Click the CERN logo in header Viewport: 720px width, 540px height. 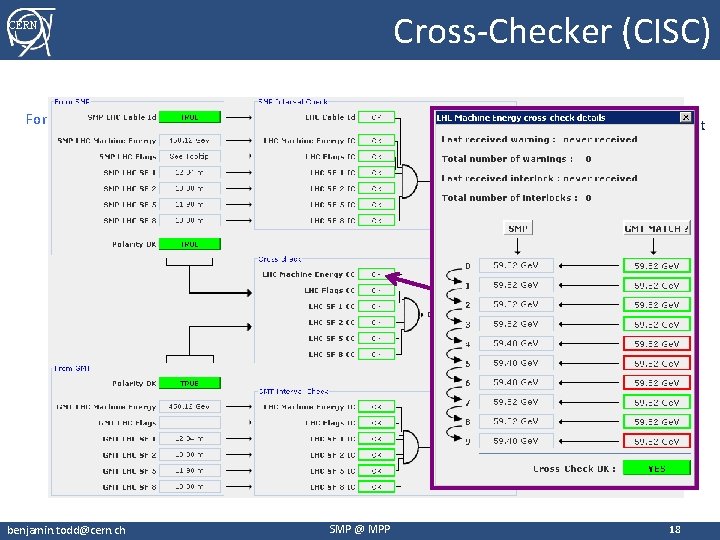coord(30,31)
